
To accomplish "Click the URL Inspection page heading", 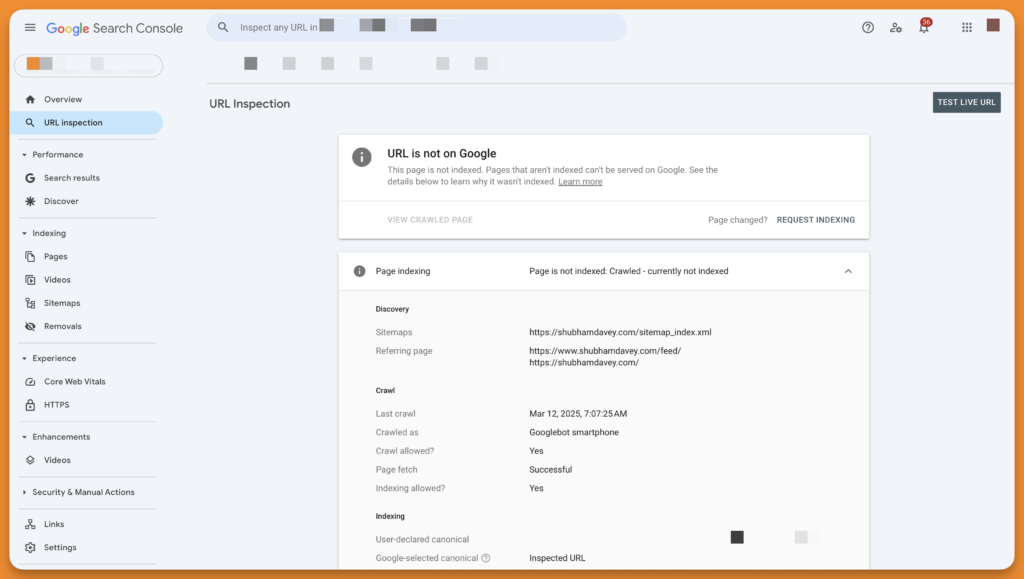I will click(x=249, y=104).
